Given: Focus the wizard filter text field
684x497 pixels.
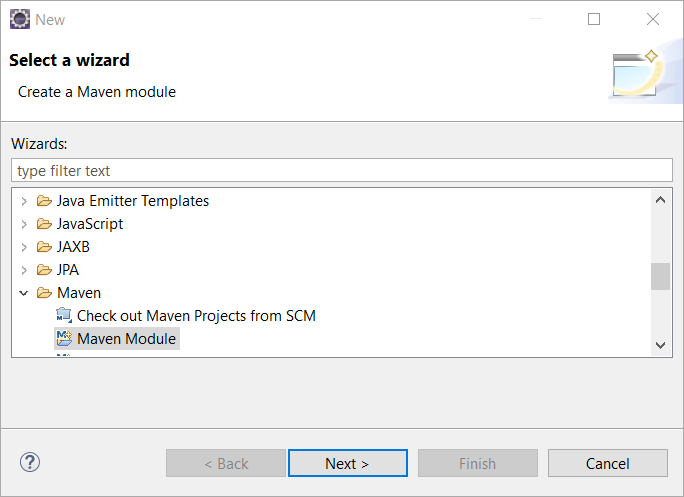Looking at the screenshot, I should (x=342, y=171).
